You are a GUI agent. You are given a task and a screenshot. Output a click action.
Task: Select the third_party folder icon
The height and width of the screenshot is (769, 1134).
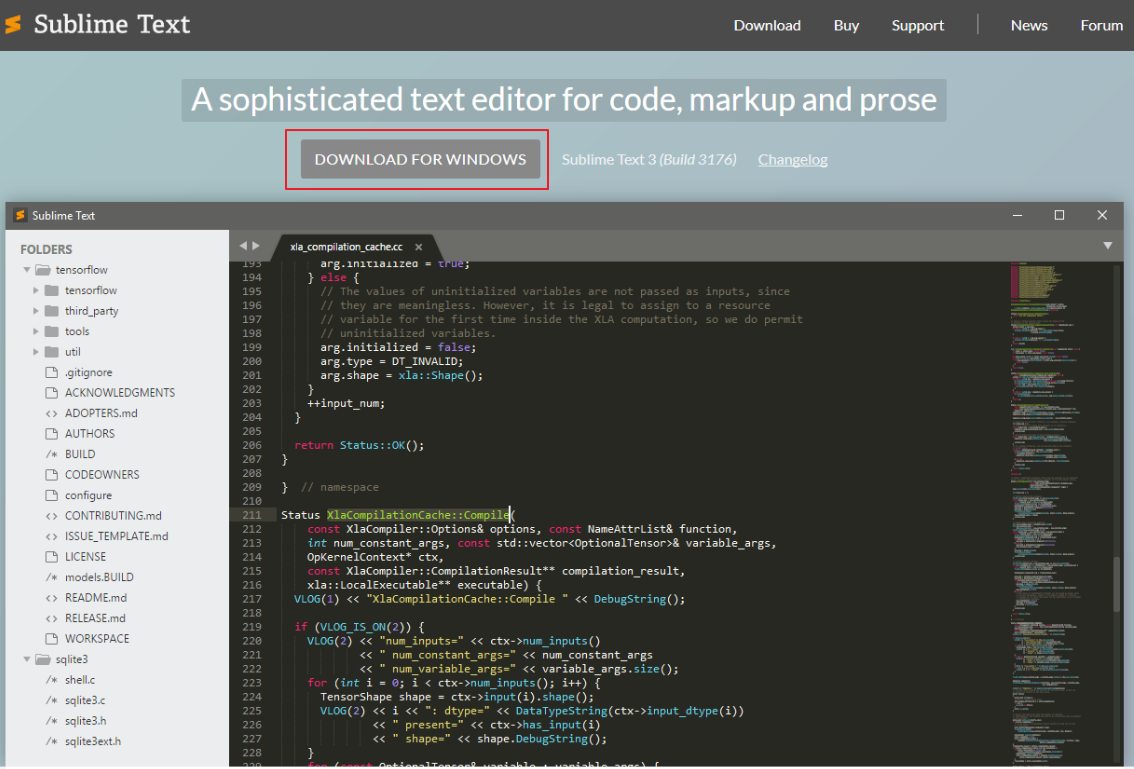51,311
